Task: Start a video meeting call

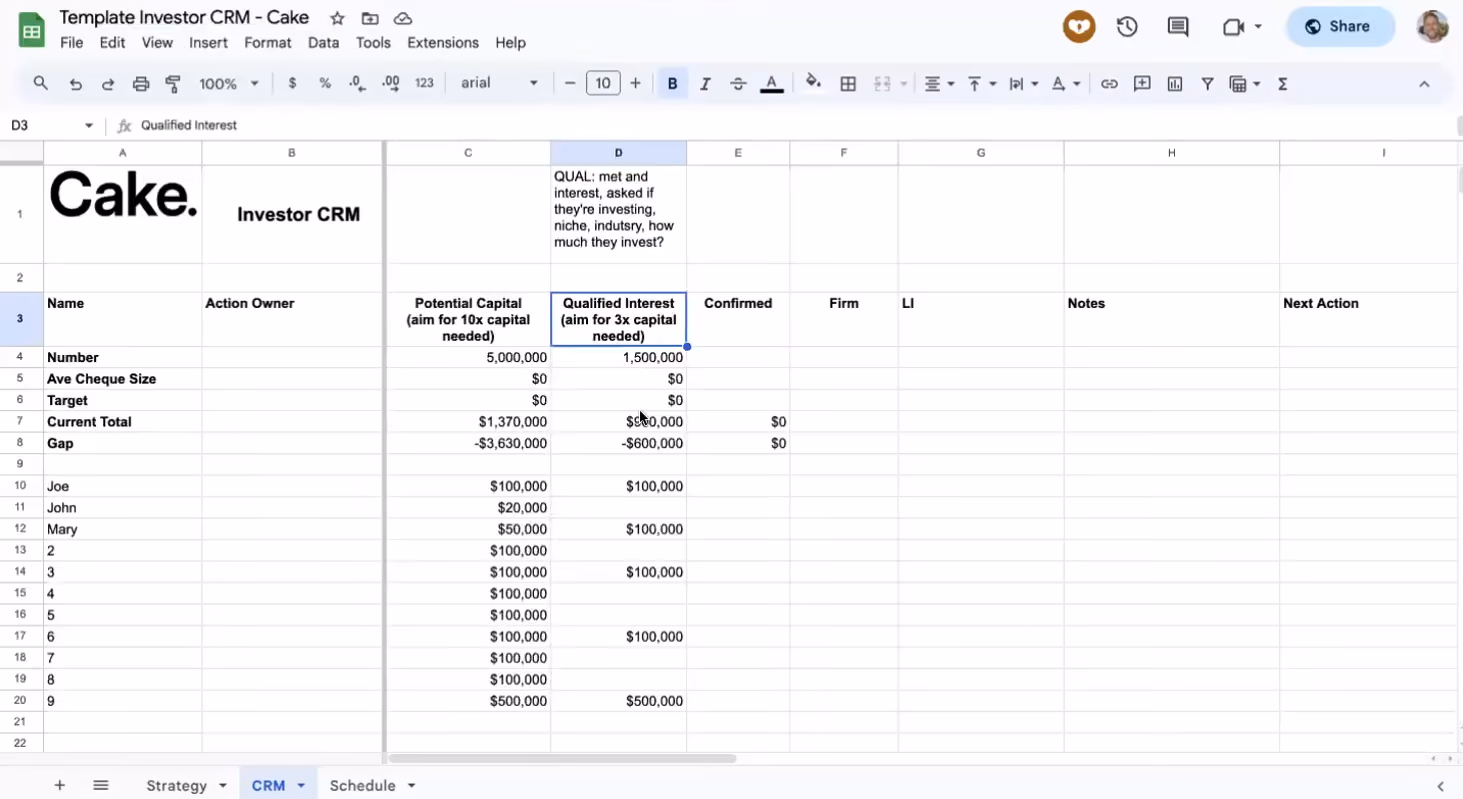Action: [x=1233, y=27]
